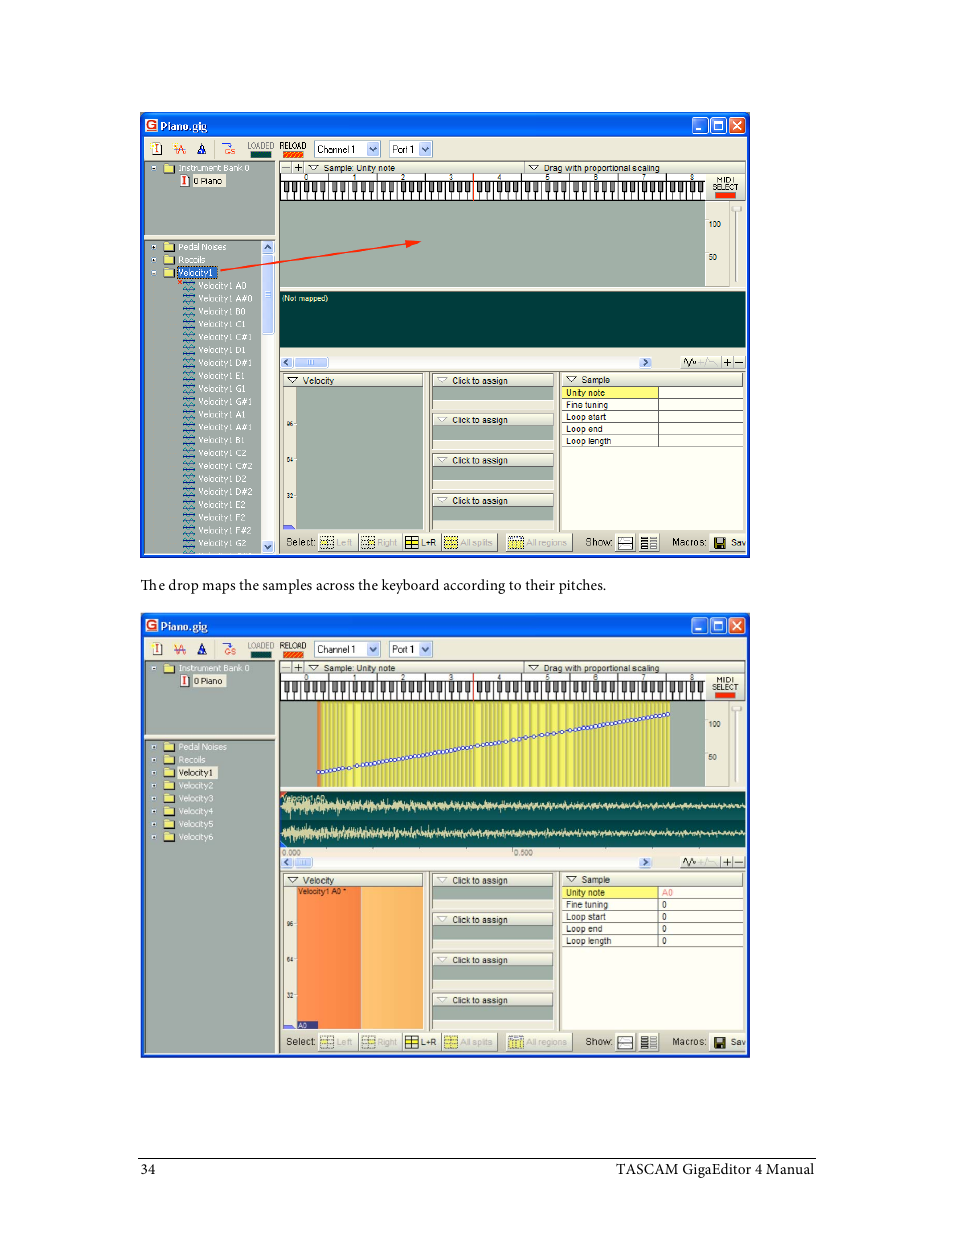954x1235 pixels.
Task: Click first Show view icon in upper window
Action: (x=626, y=543)
